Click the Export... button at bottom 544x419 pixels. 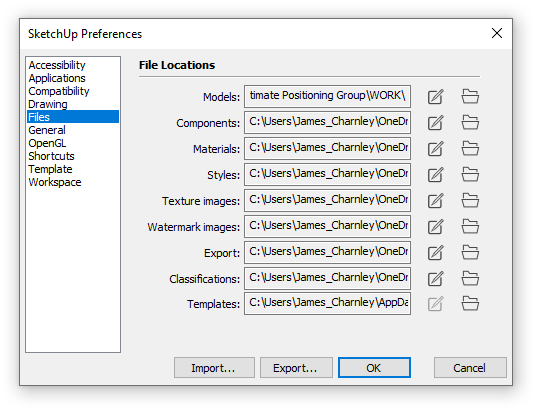coord(296,368)
